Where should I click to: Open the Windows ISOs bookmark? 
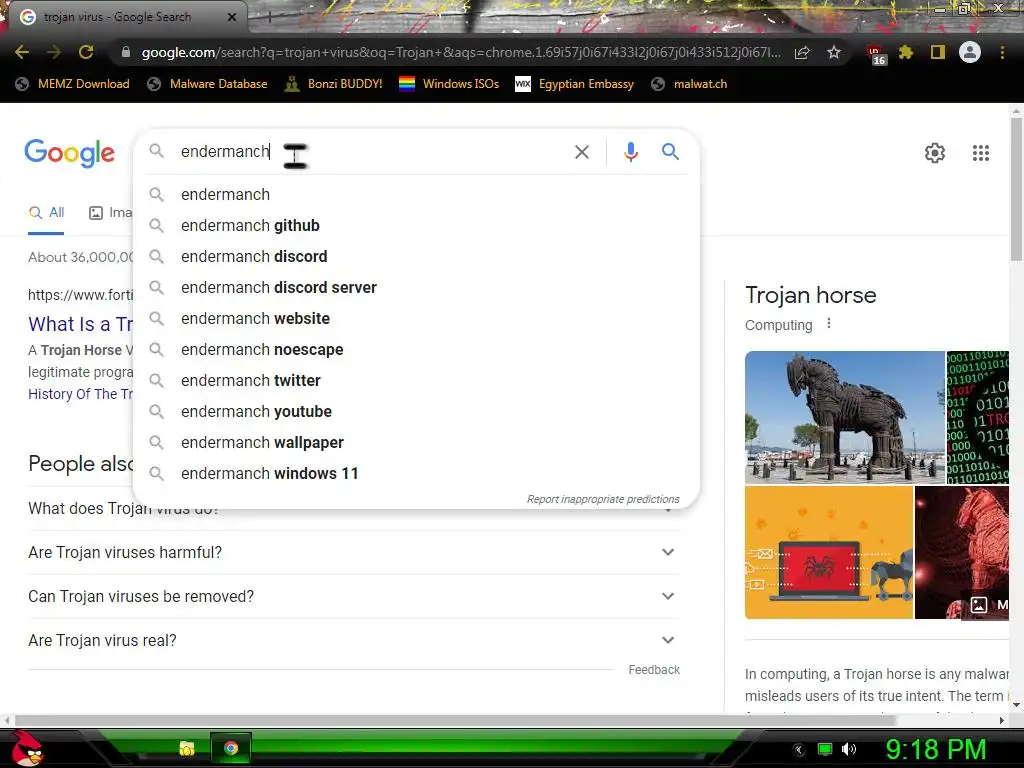(449, 84)
